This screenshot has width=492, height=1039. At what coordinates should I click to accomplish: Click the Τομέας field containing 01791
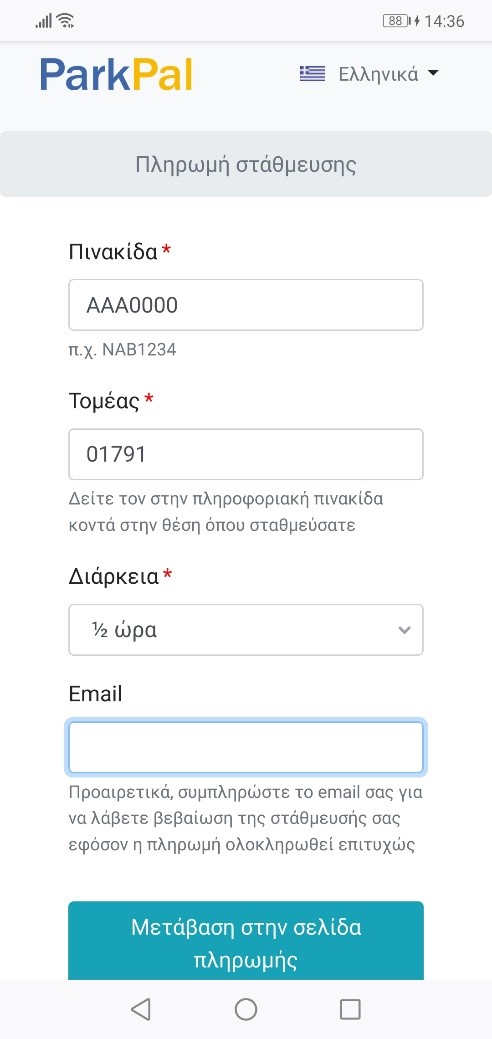[246, 454]
